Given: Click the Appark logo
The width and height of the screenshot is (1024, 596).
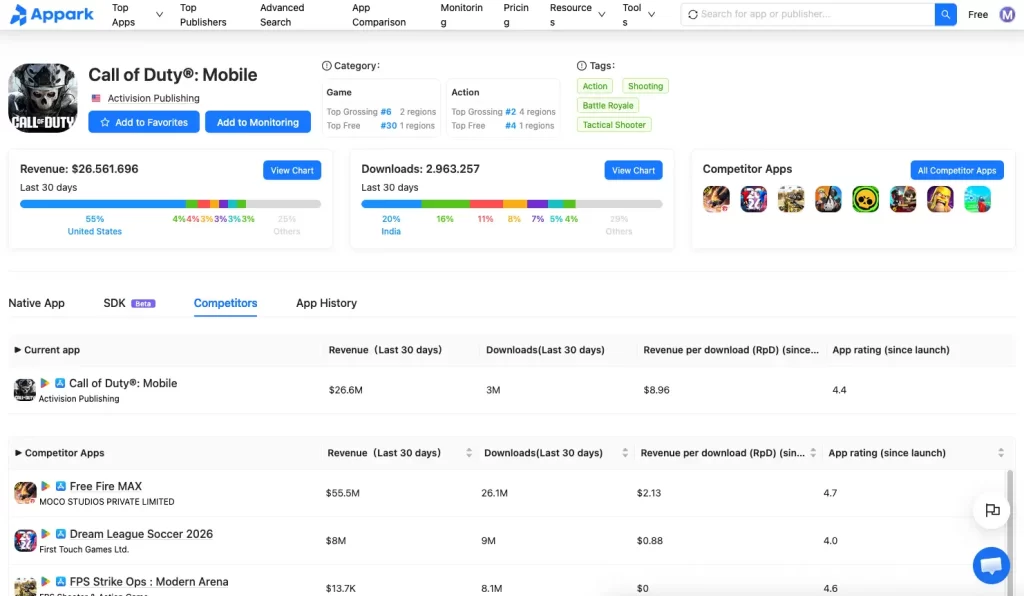Looking at the screenshot, I should point(52,14).
